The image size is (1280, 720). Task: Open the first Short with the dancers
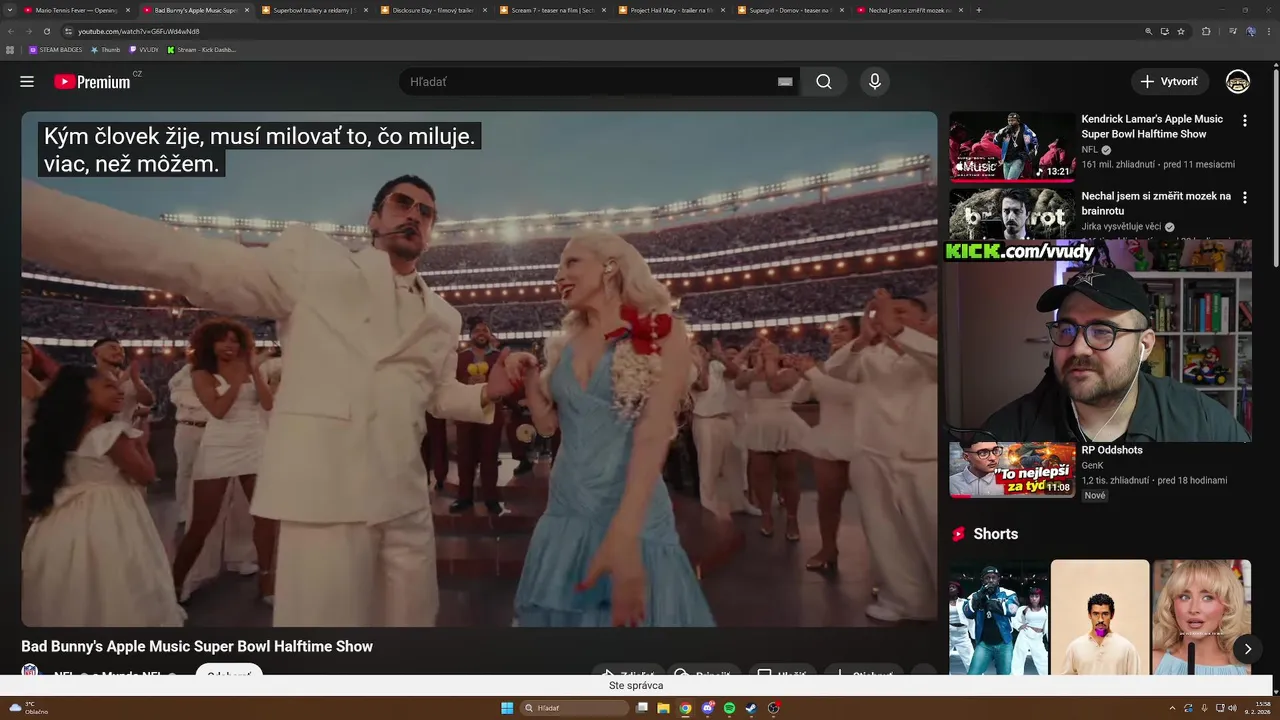998,617
